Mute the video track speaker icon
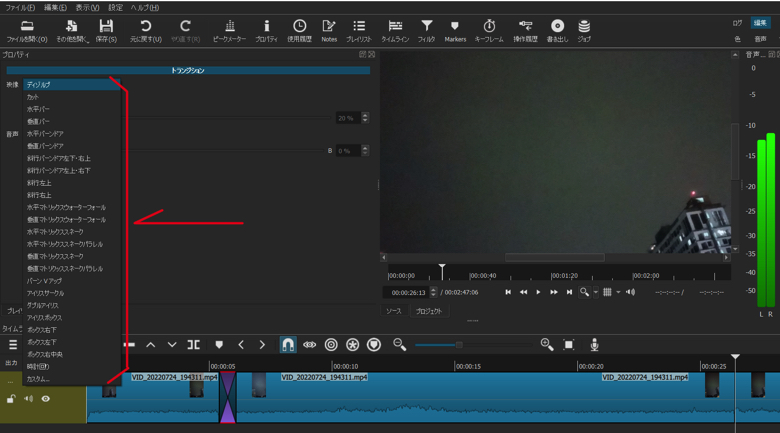Viewport: 780px width, 433px height. click(28, 399)
